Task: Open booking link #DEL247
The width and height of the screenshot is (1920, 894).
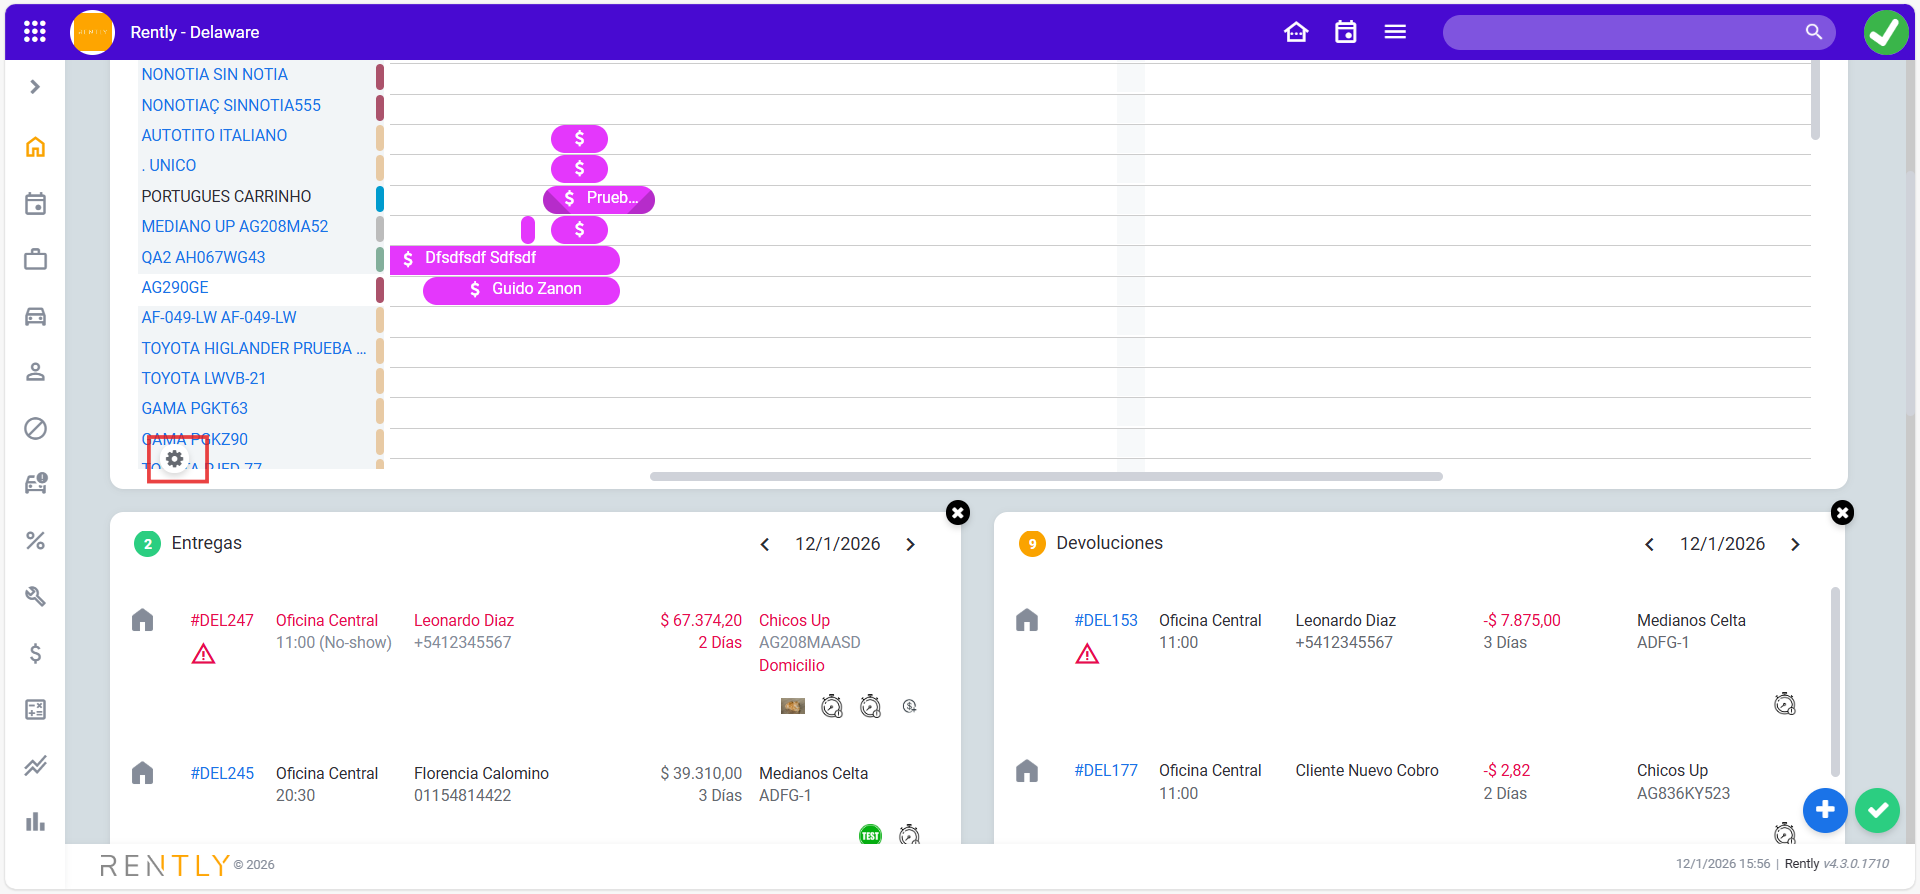Action: [x=222, y=620]
